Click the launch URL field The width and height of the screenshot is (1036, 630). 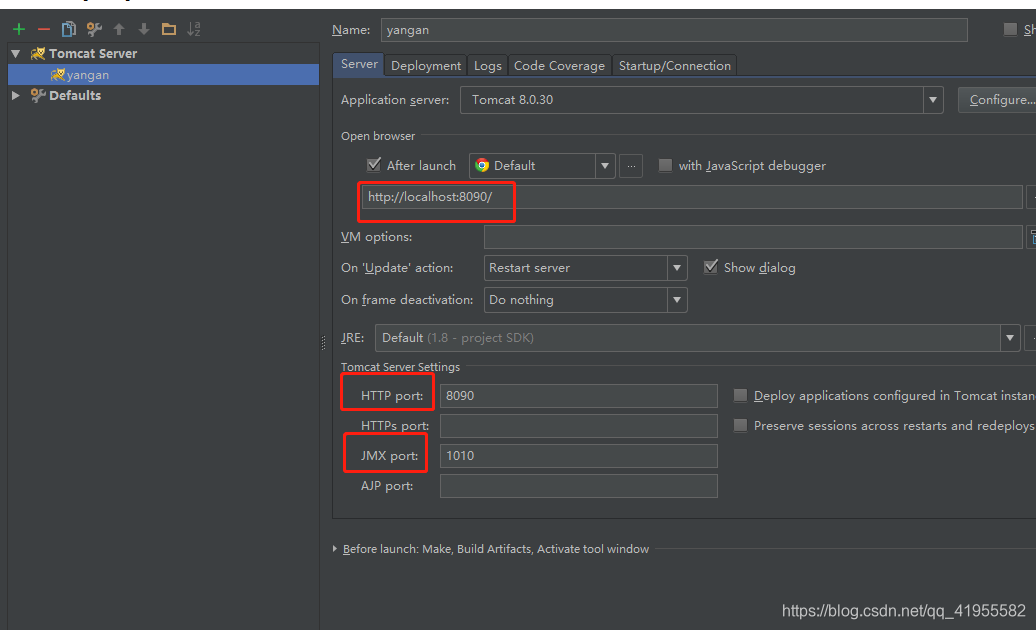point(692,197)
